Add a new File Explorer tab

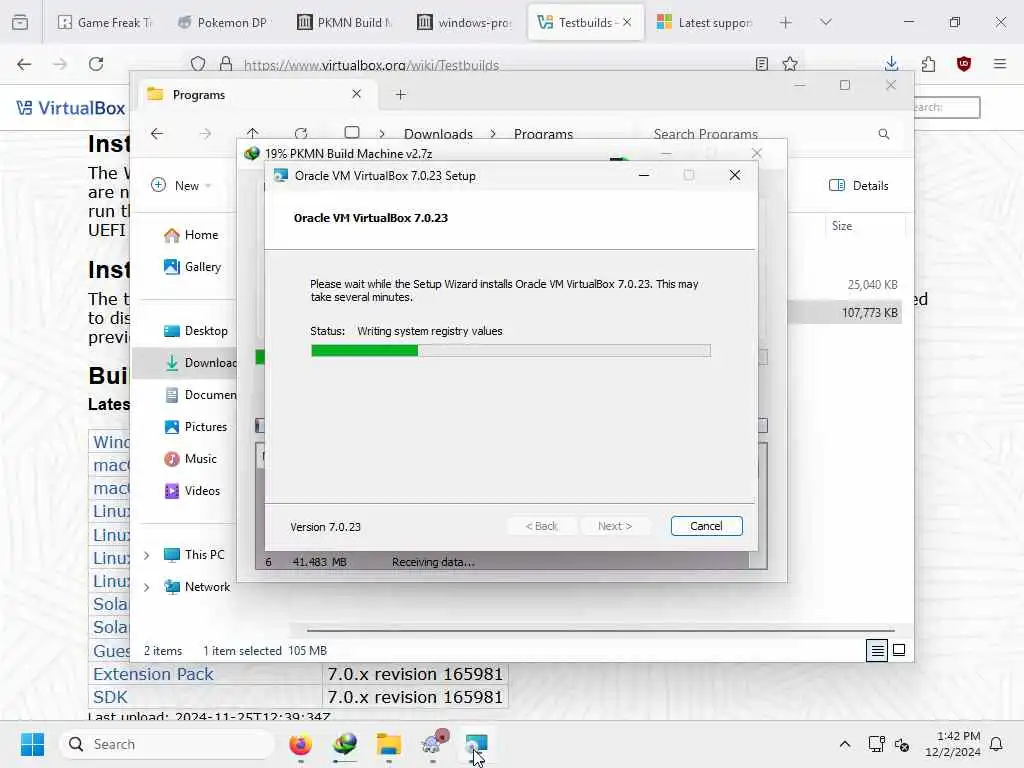coord(400,95)
